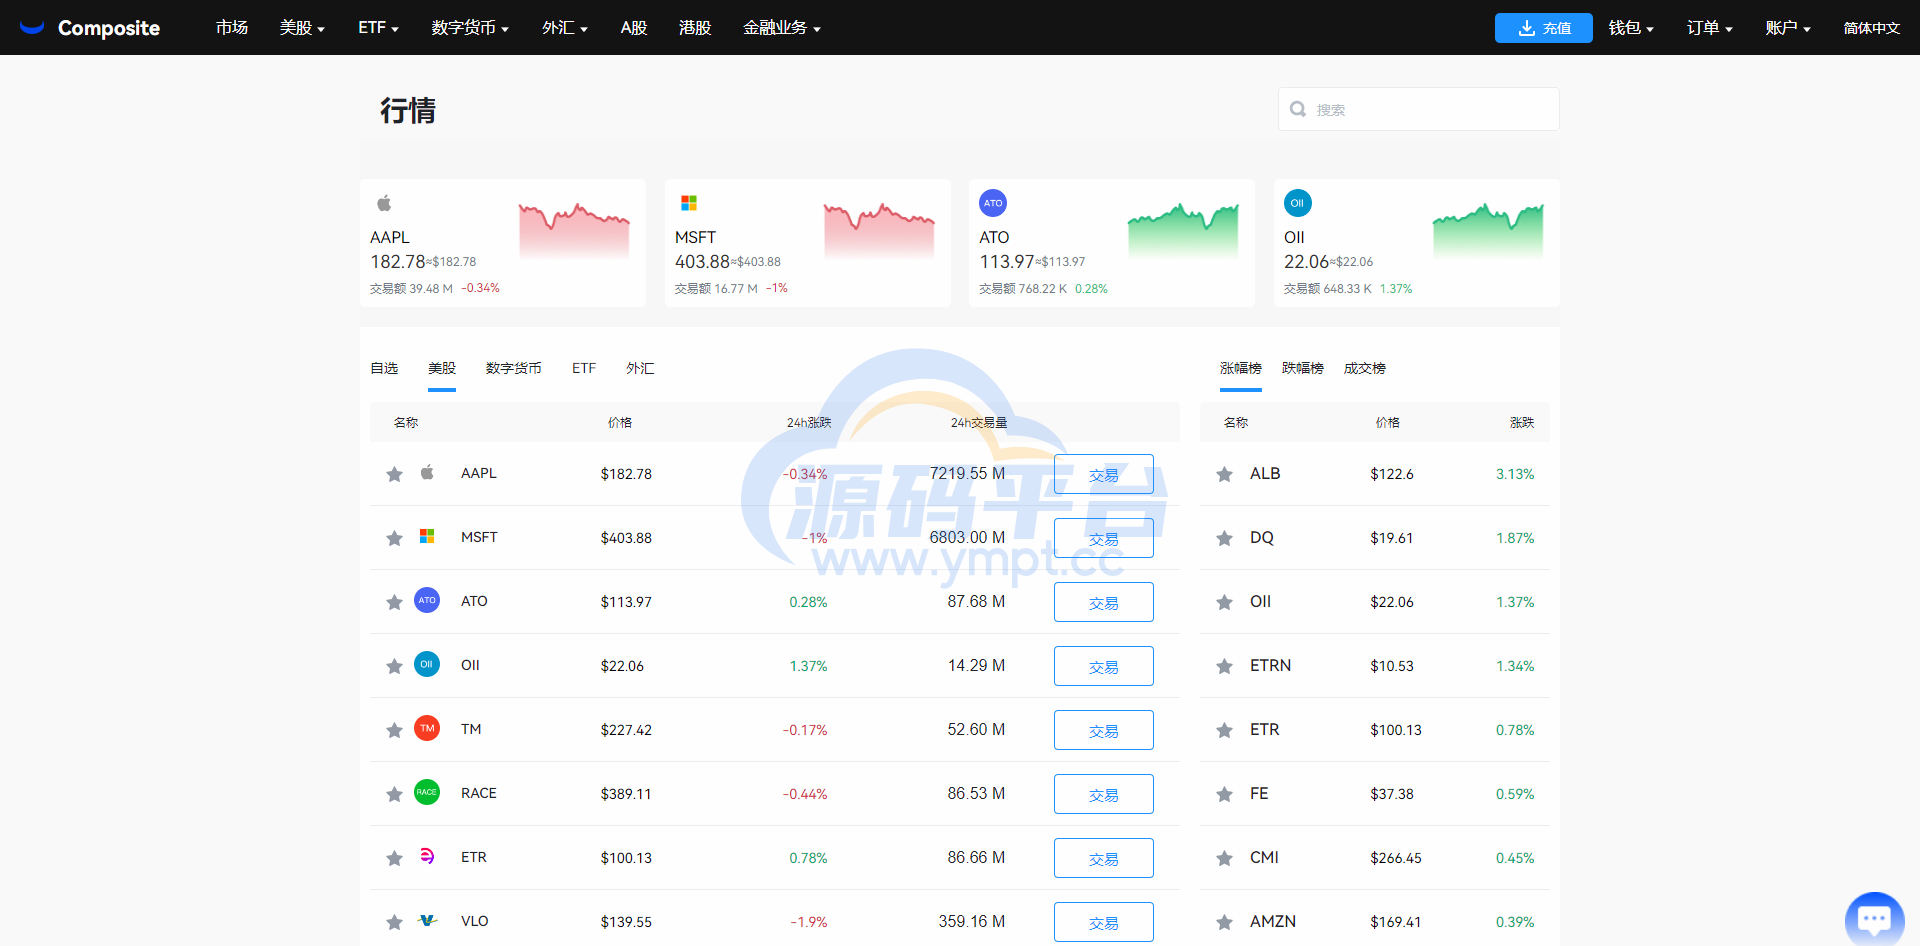Click the ETR icon in stock table
Viewport: 1920px width, 946px height.
(427, 857)
